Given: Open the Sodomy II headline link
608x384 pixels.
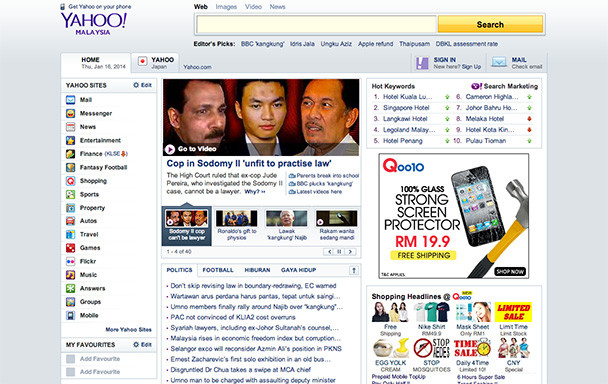Looking at the screenshot, I should tap(249, 163).
